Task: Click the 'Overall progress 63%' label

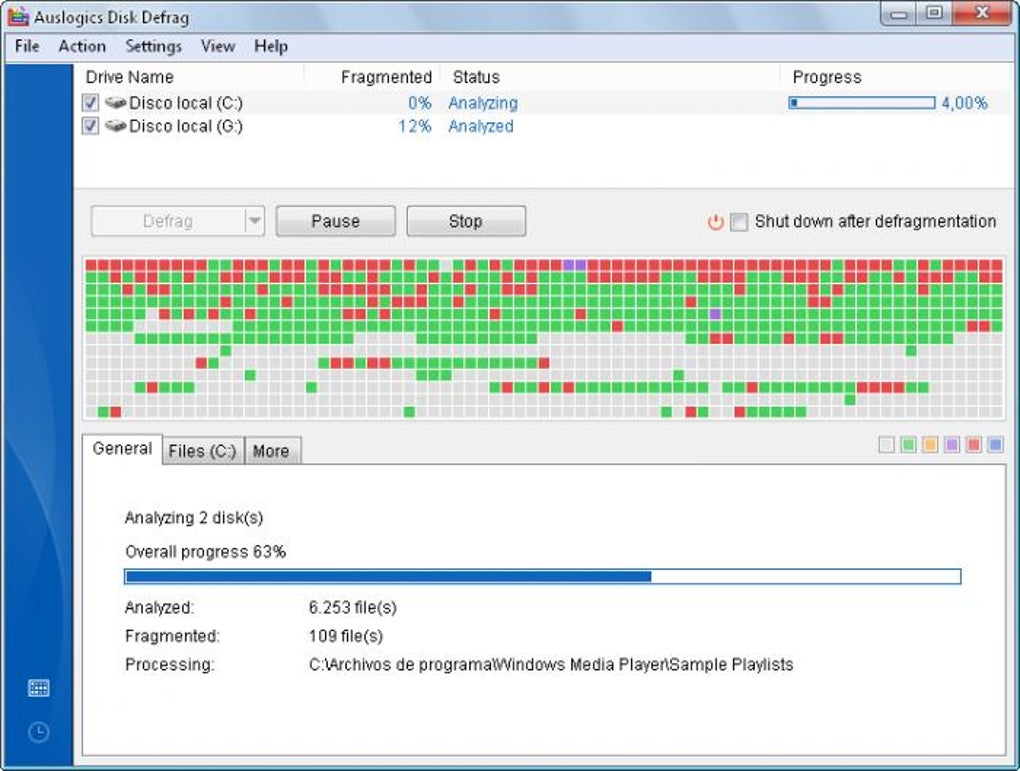Action: tap(206, 552)
